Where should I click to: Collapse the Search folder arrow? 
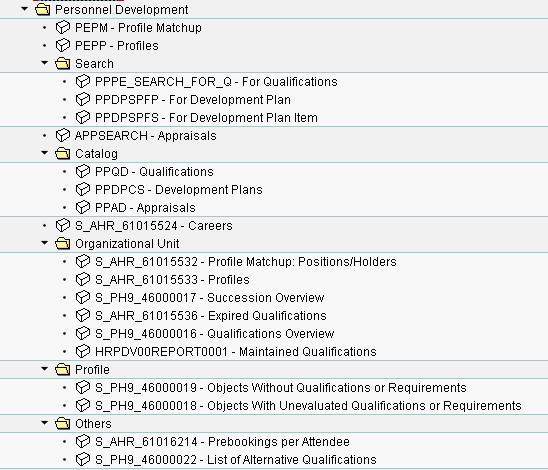[44, 63]
